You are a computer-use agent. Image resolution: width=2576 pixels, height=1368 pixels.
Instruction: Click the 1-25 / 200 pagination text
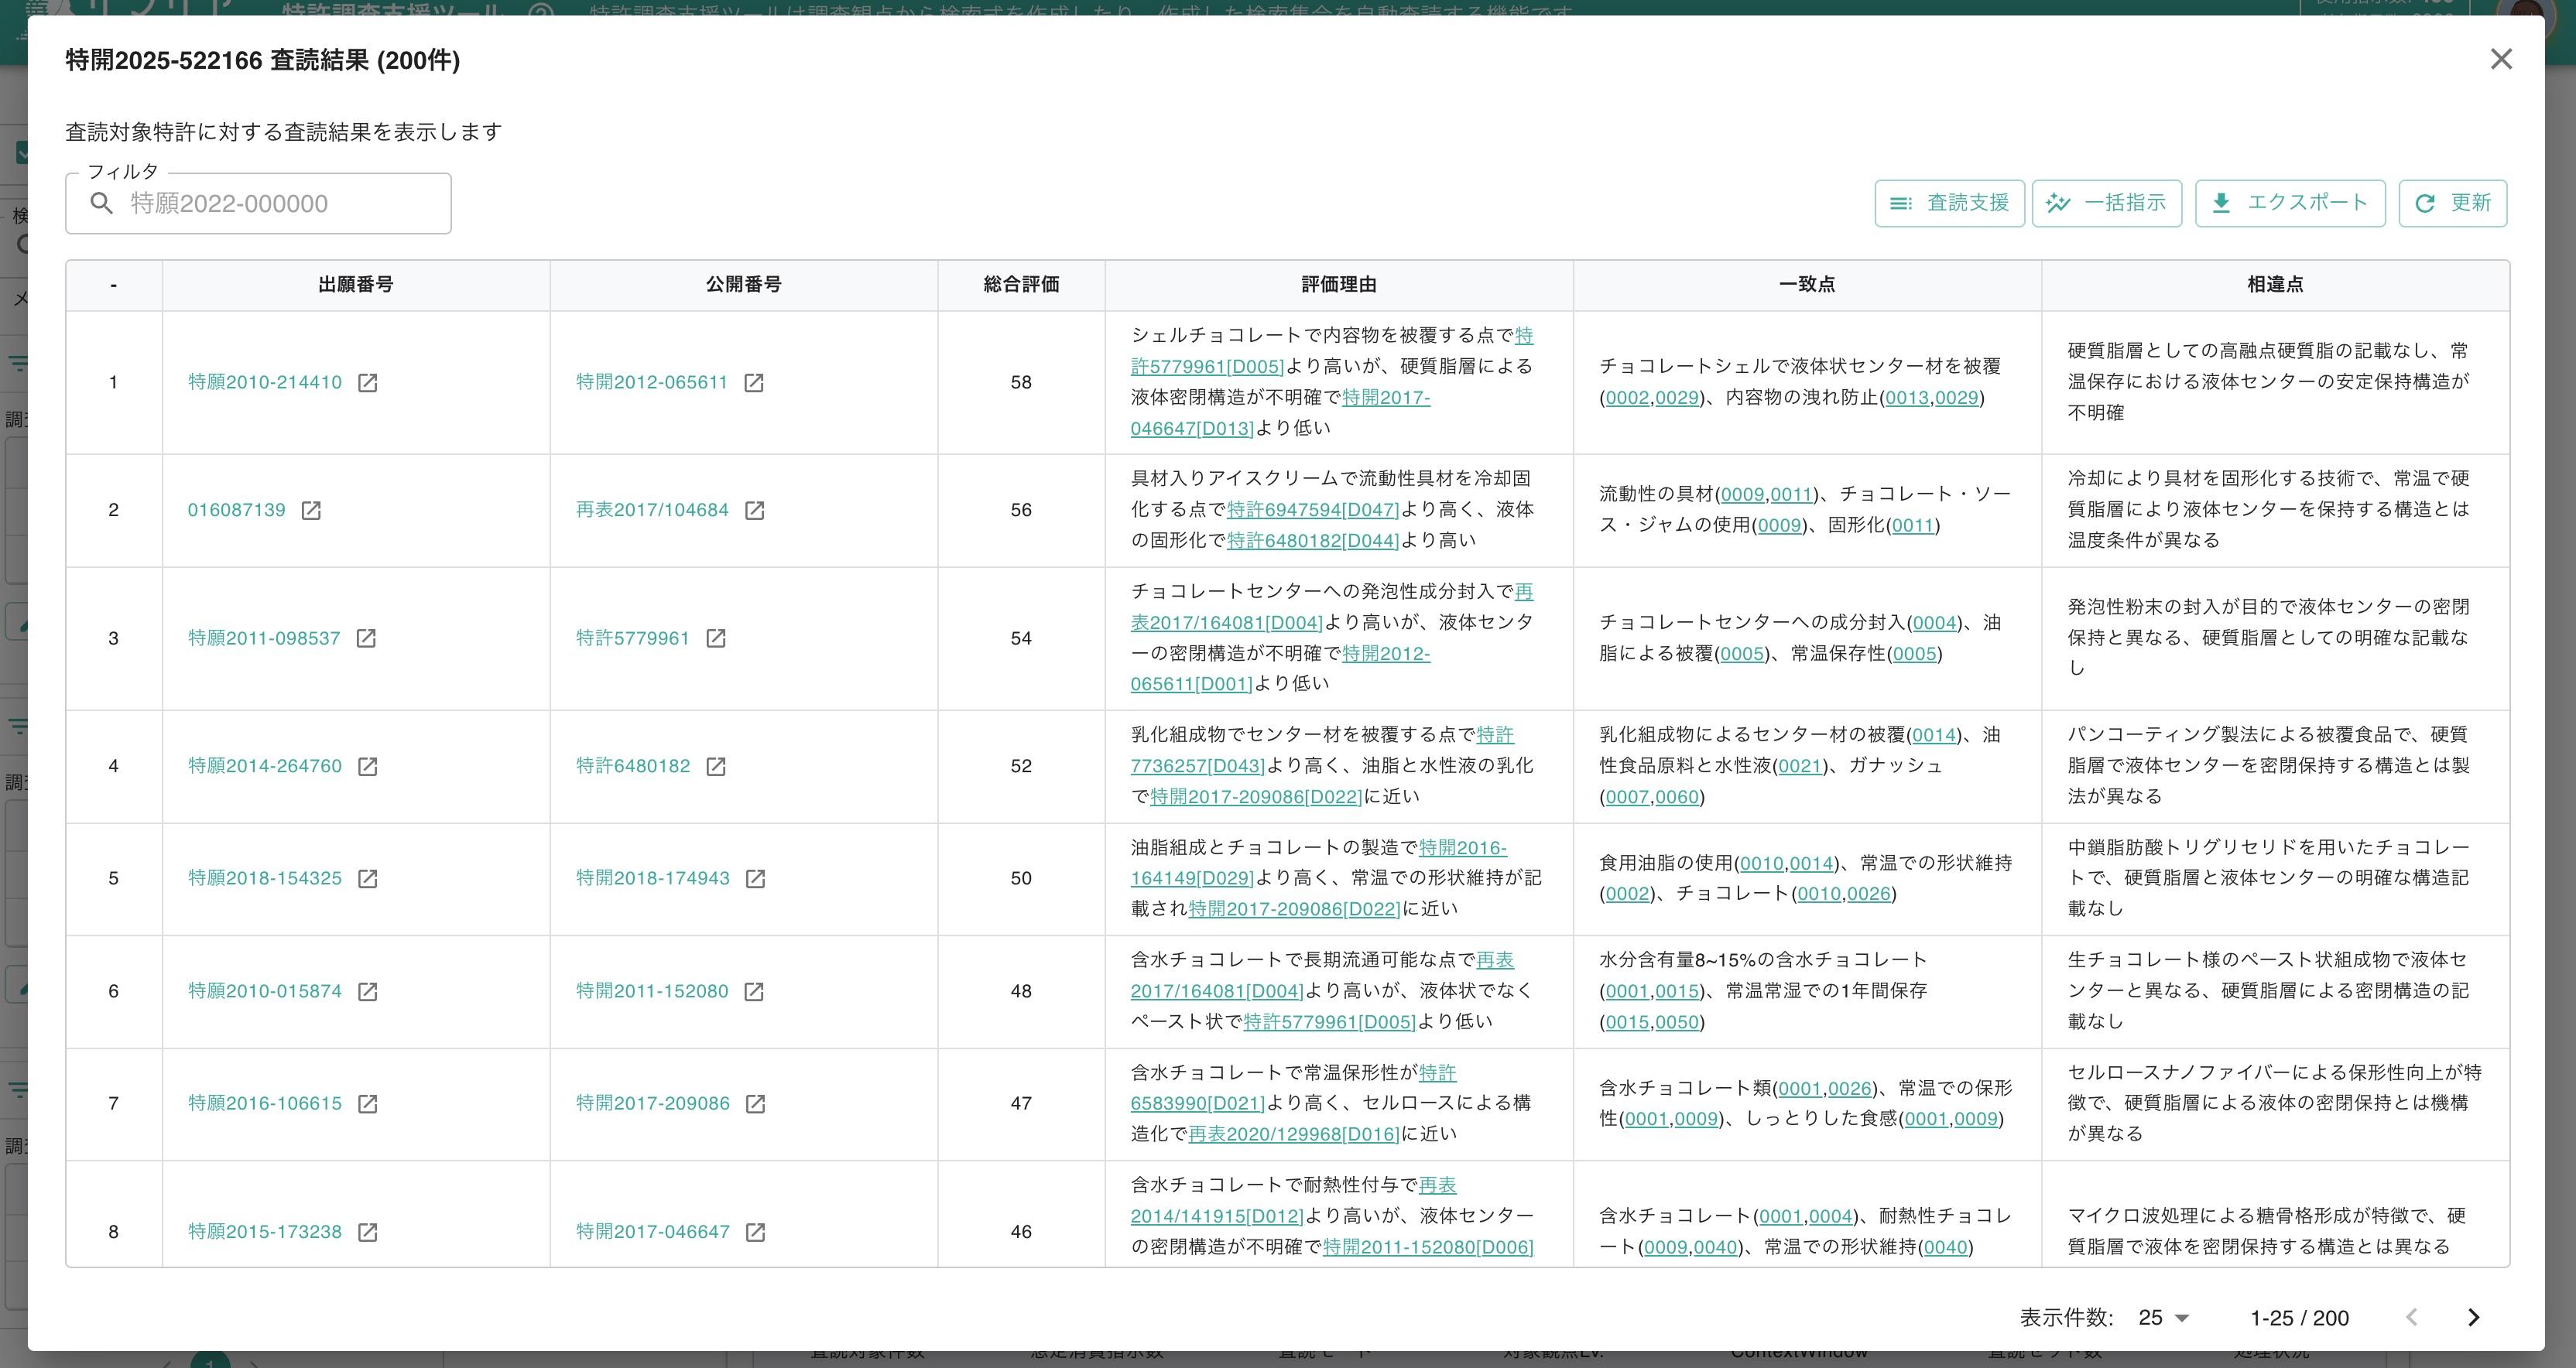click(2299, 1318)
